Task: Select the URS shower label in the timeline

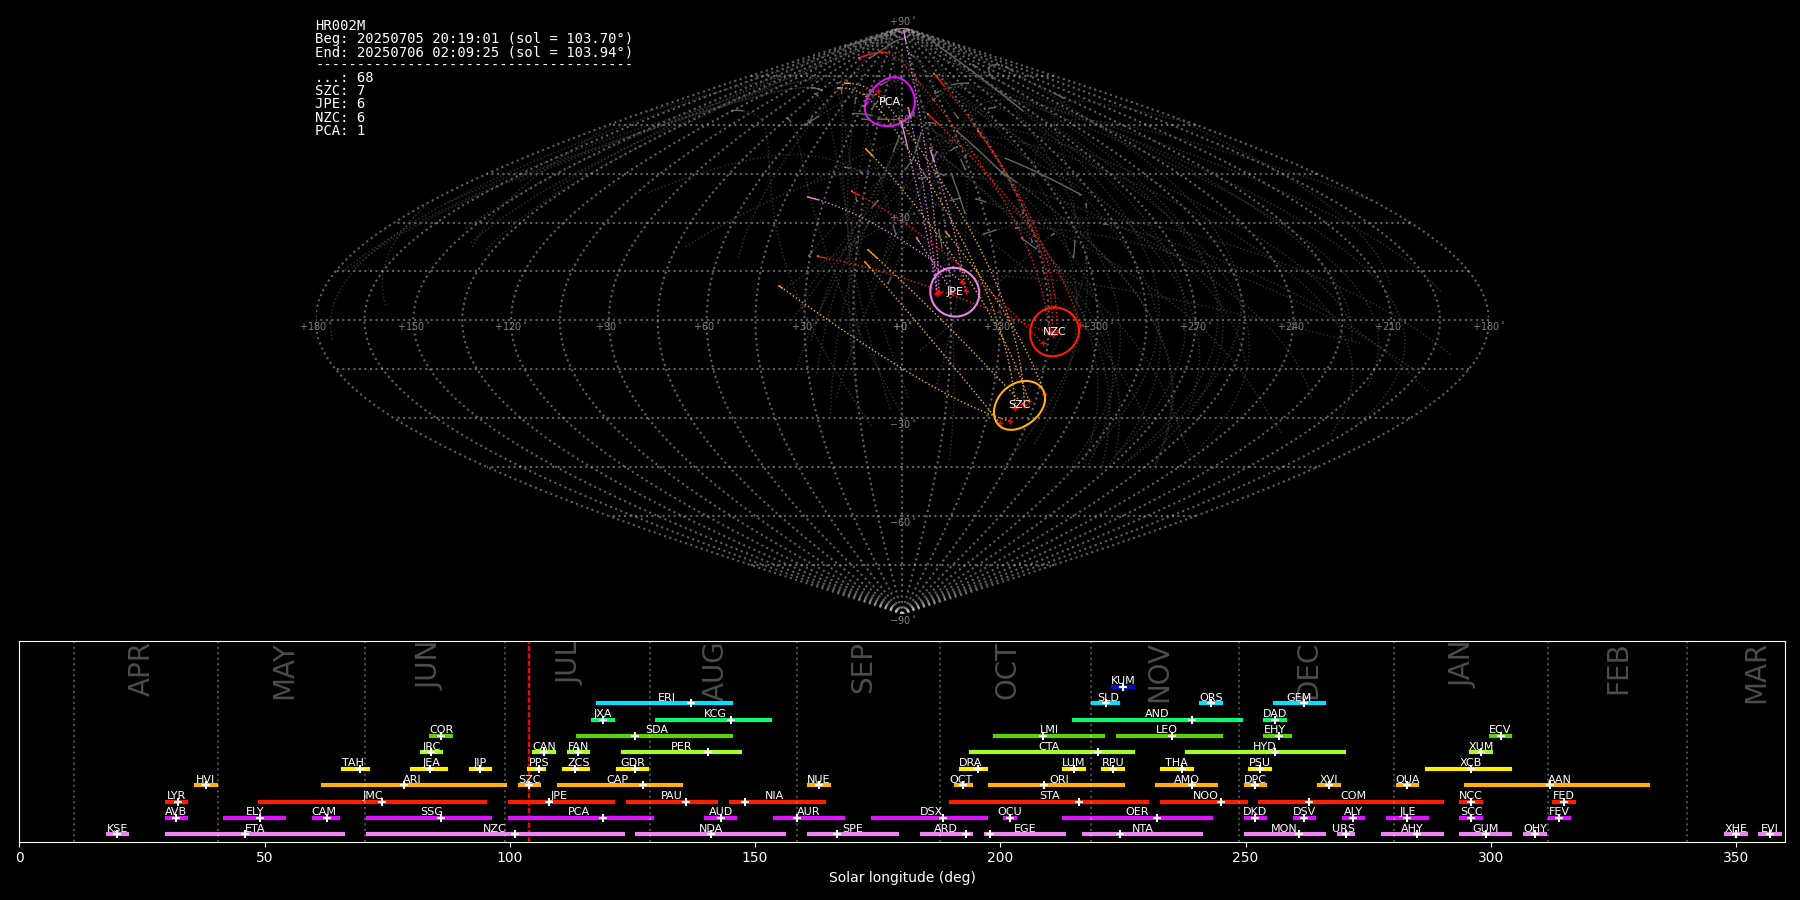Action: click(x=1343, y=829)
